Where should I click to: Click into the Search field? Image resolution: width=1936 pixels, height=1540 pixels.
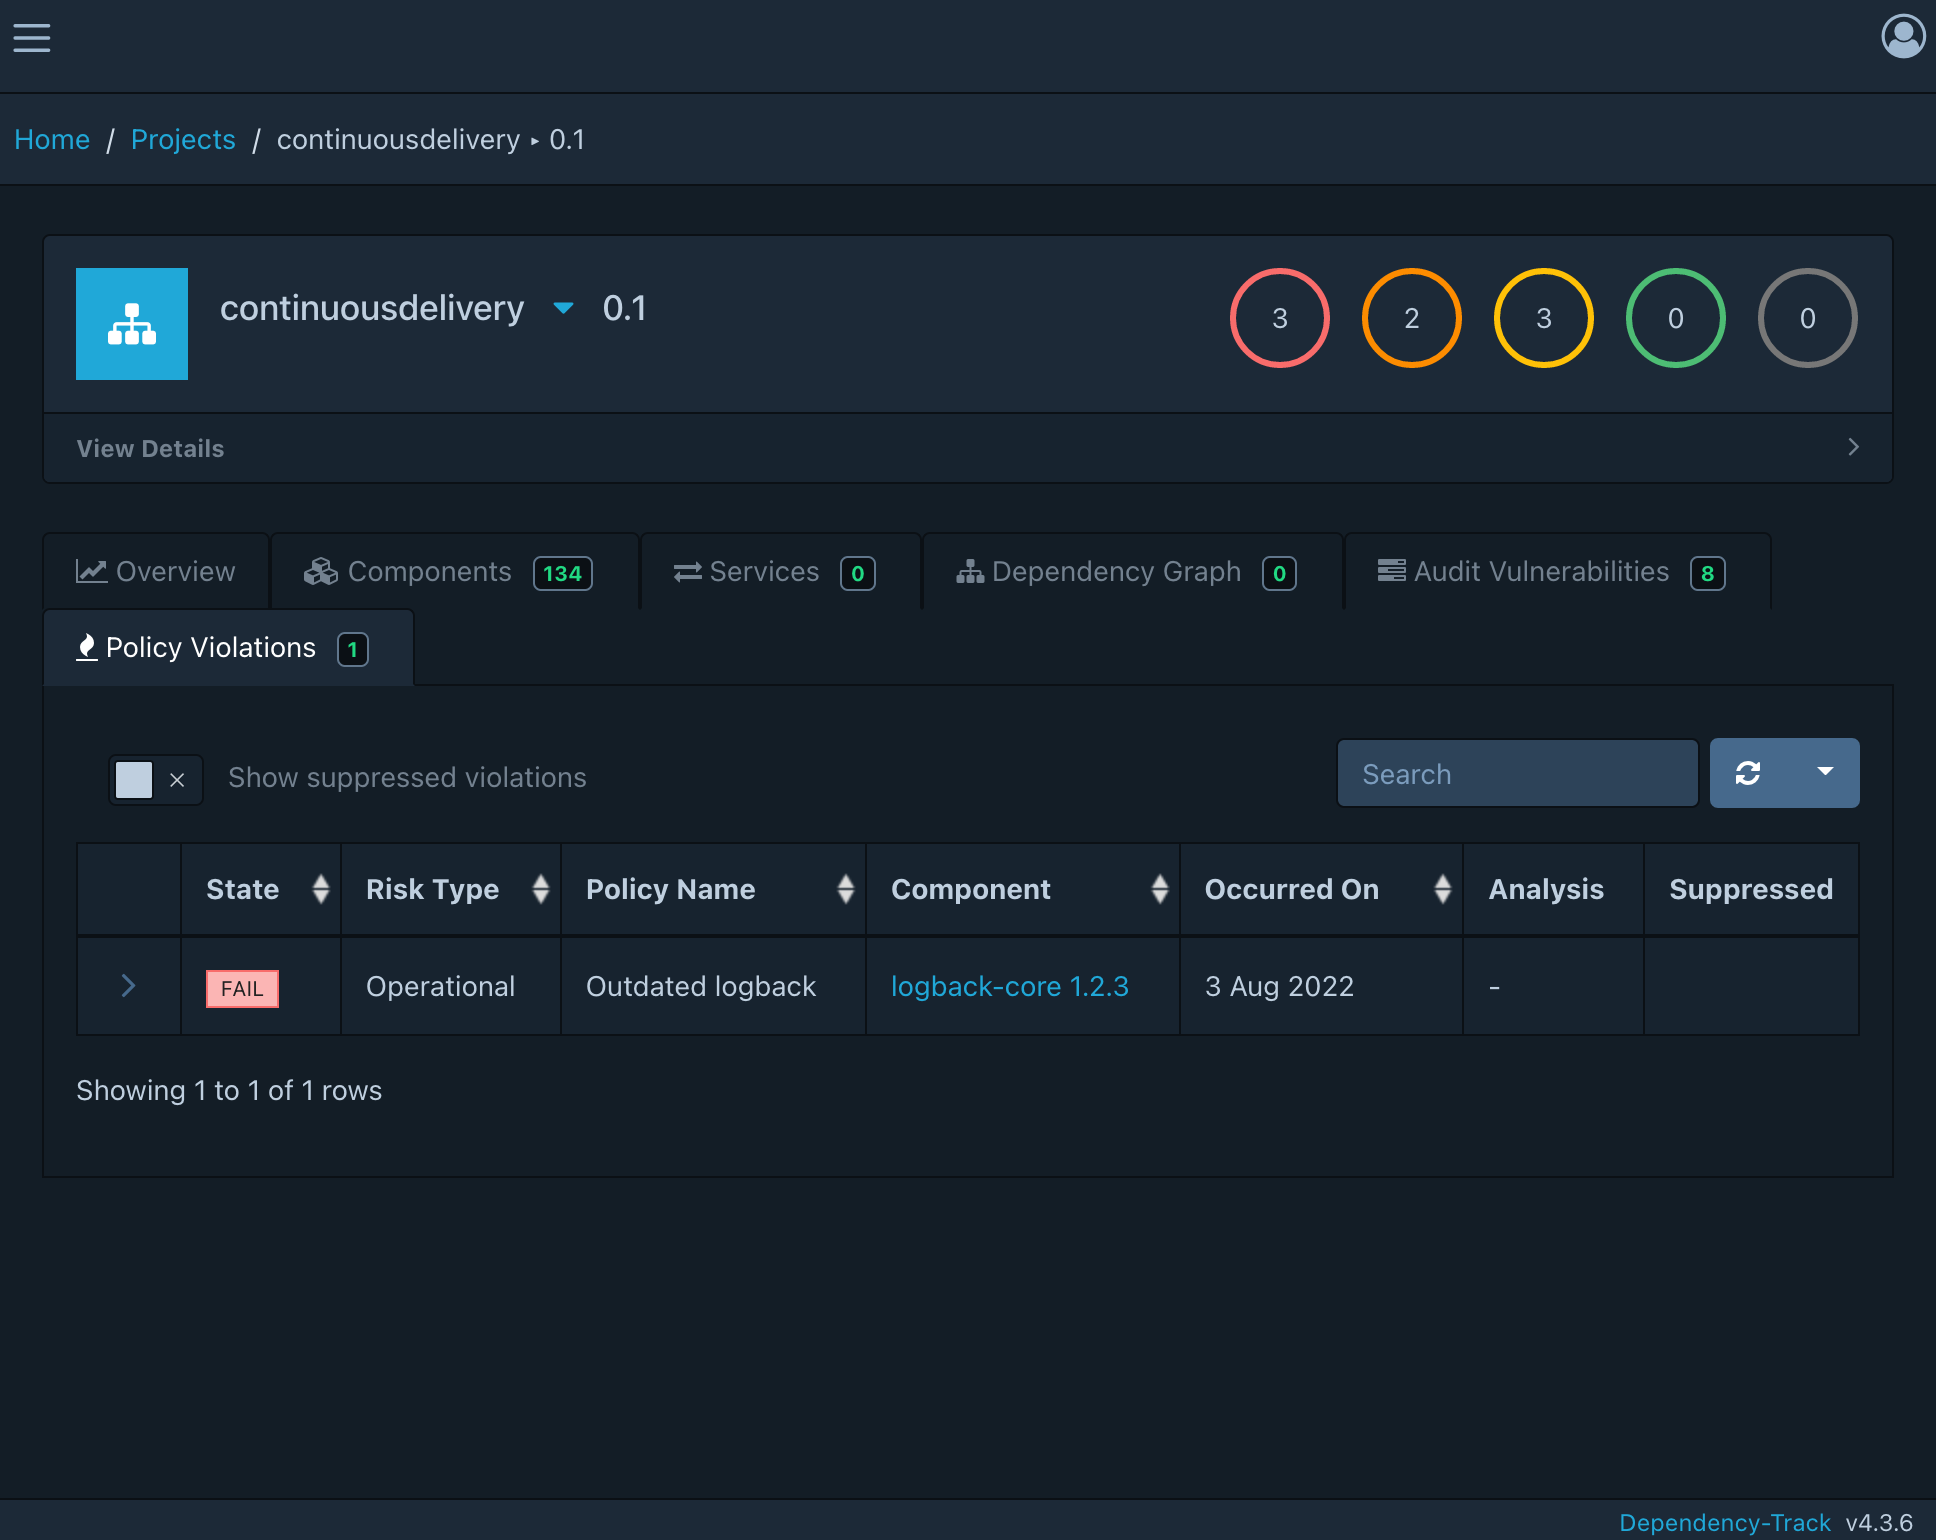click(1518, 773)
